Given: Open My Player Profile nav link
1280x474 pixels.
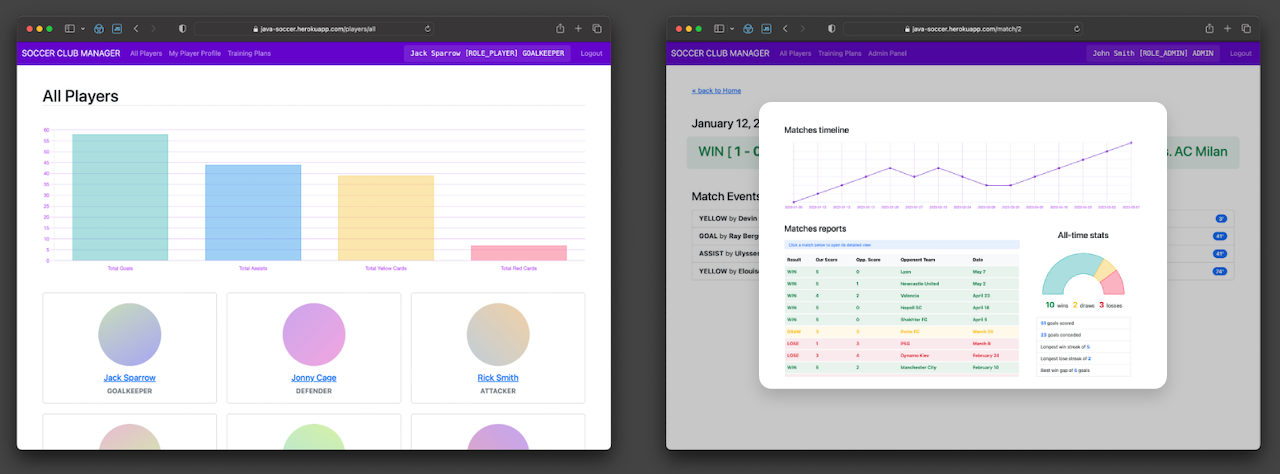Looking at the screenshot, I should pyautogui.click(x=194, y=53).
